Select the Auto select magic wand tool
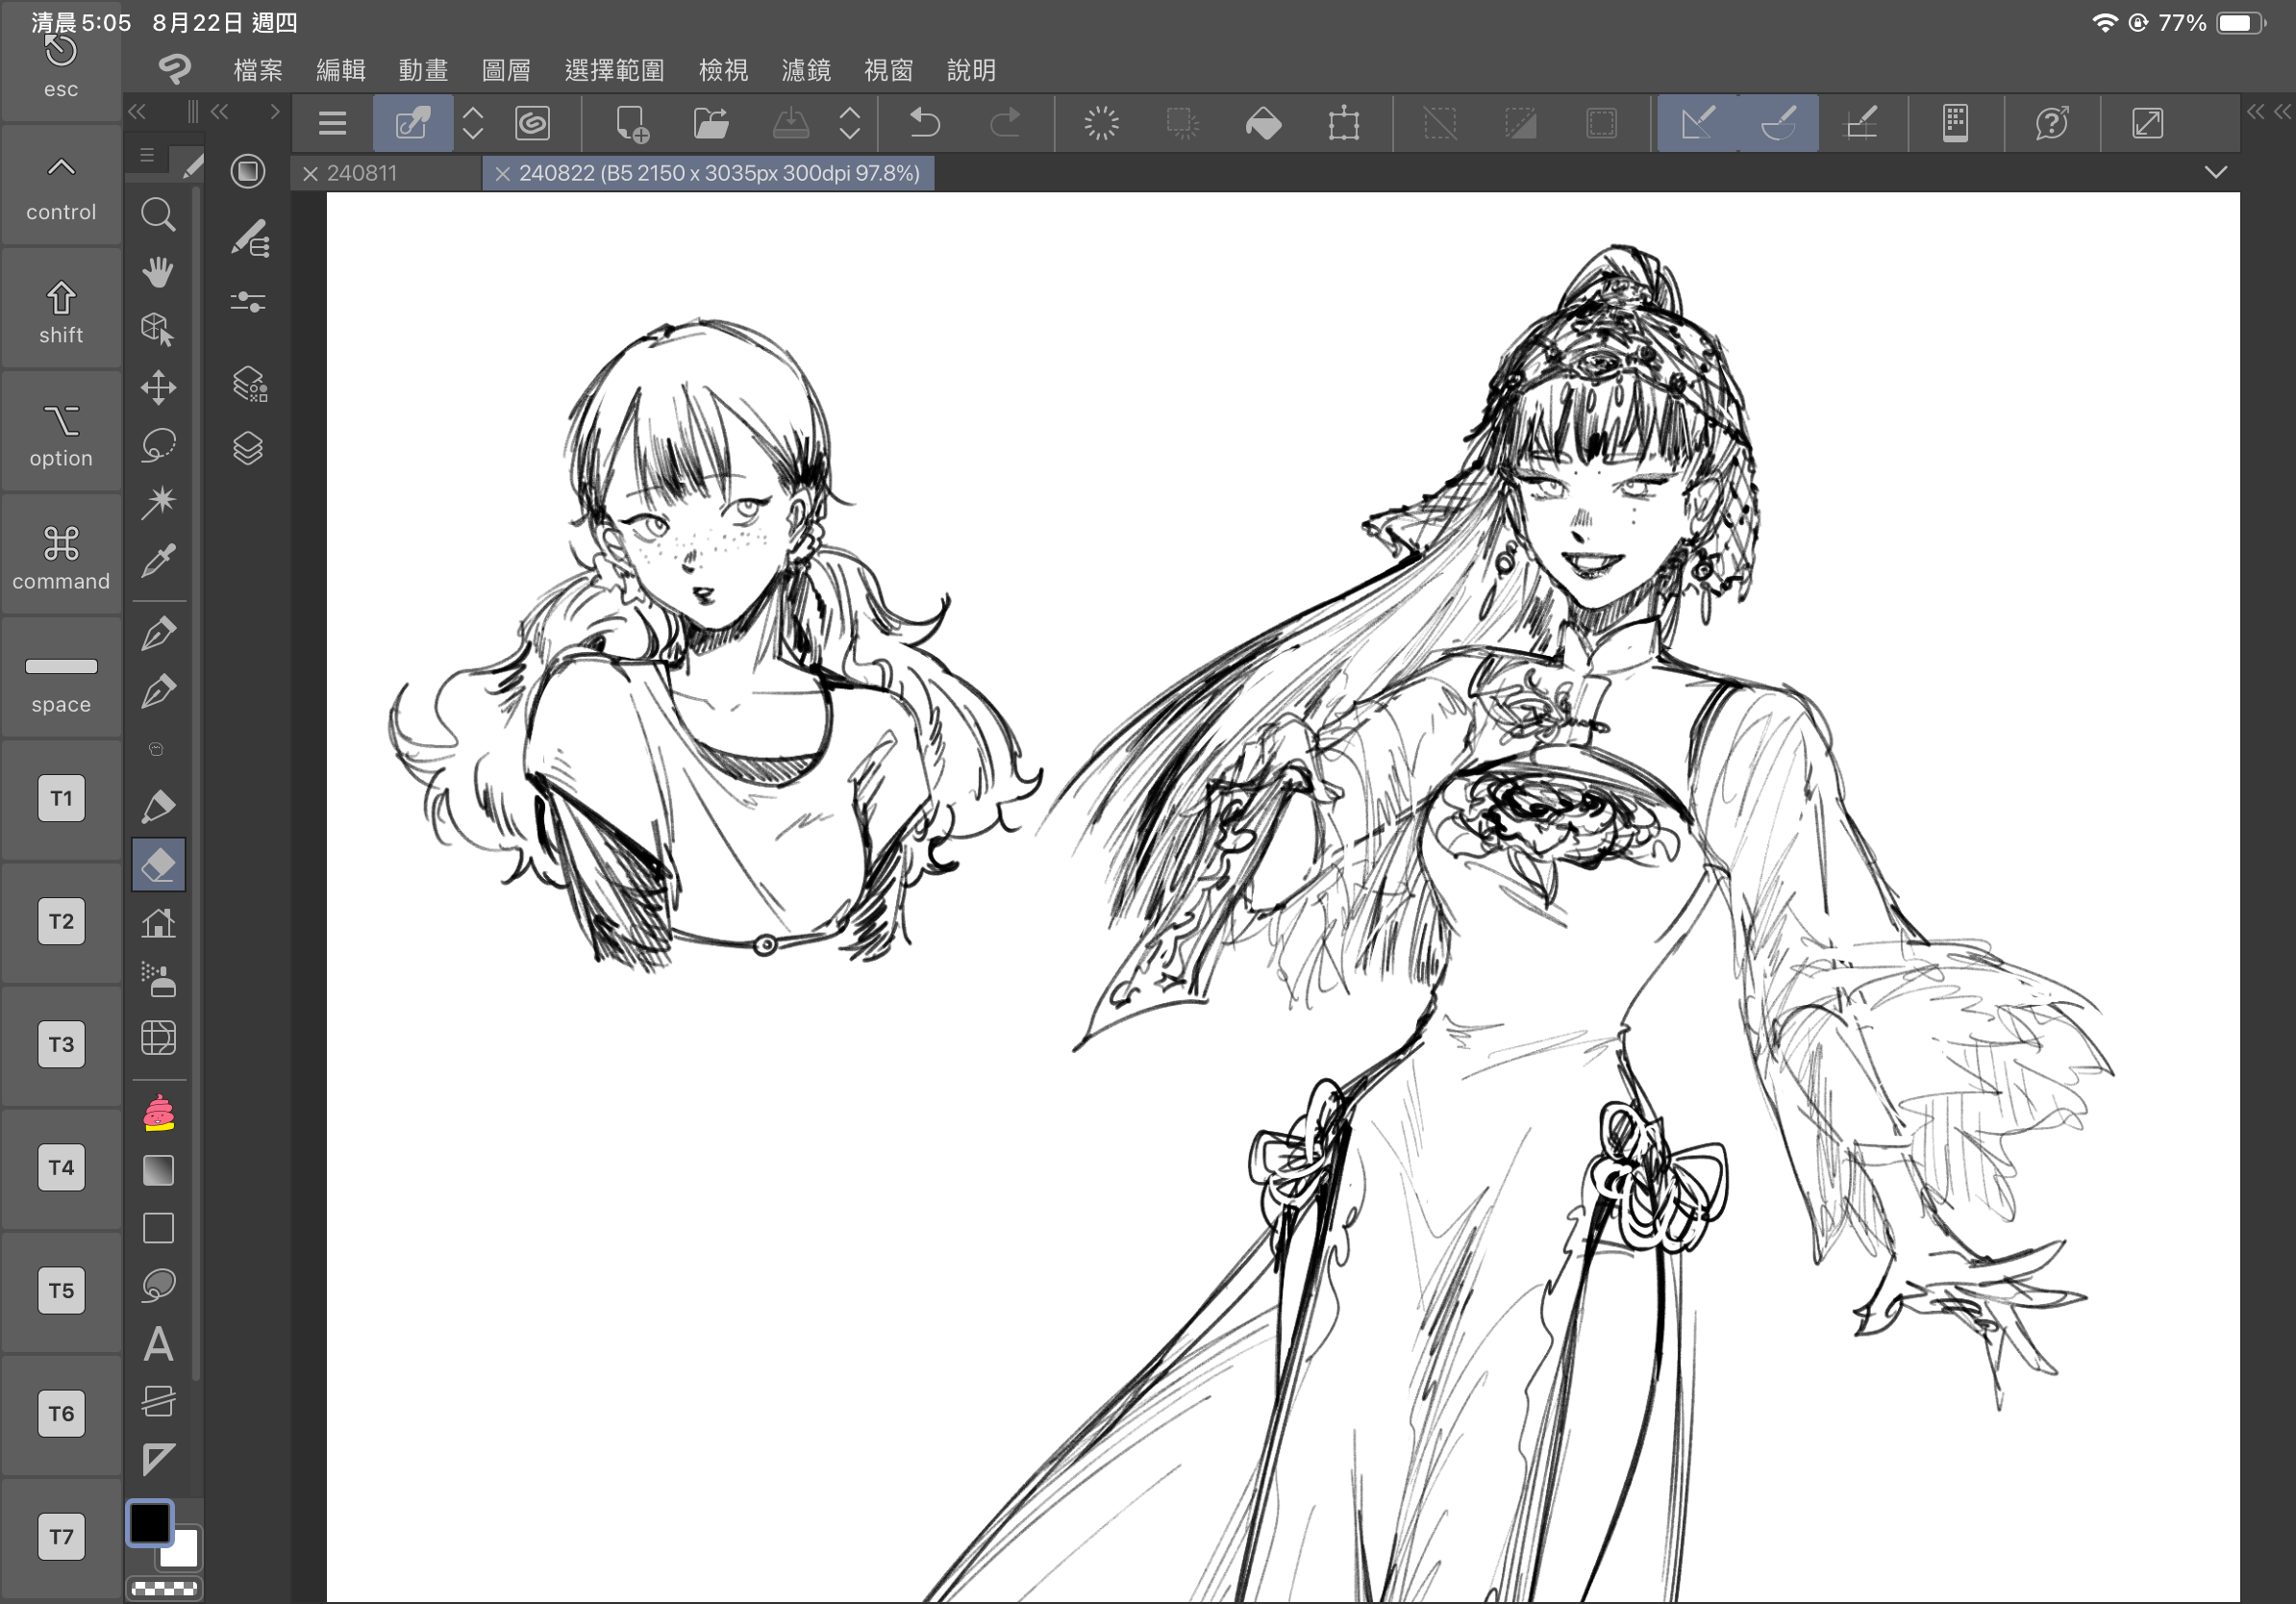Viewport: 2296px width, 1604px height. coord(158,502)
